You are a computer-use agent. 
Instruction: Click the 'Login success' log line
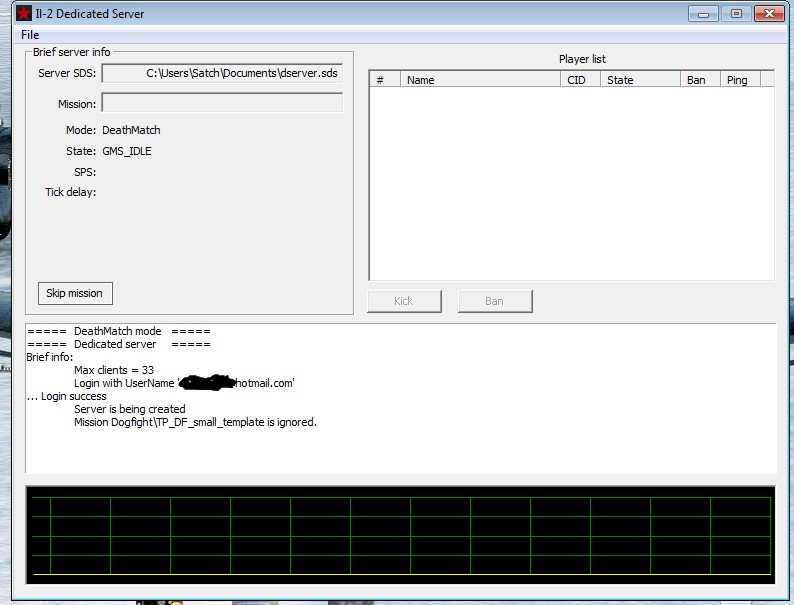(x=67, y=396)
